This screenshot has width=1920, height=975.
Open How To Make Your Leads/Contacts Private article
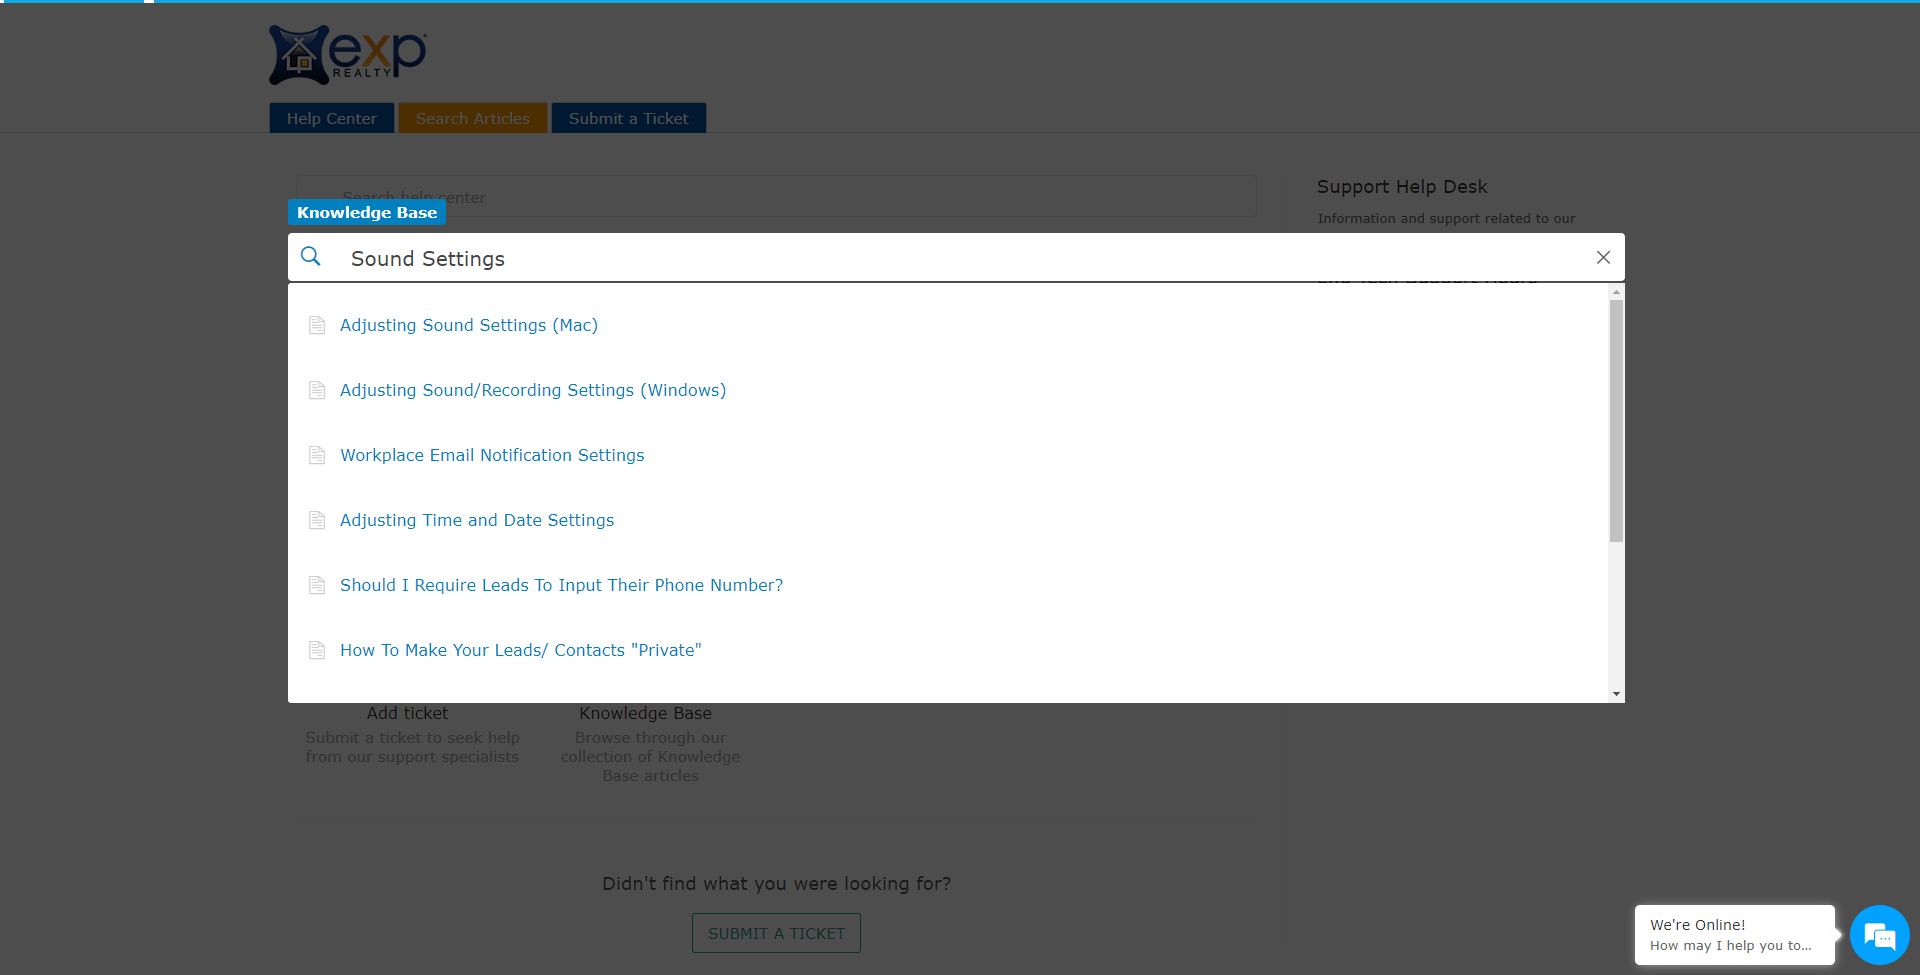(521, 650)
